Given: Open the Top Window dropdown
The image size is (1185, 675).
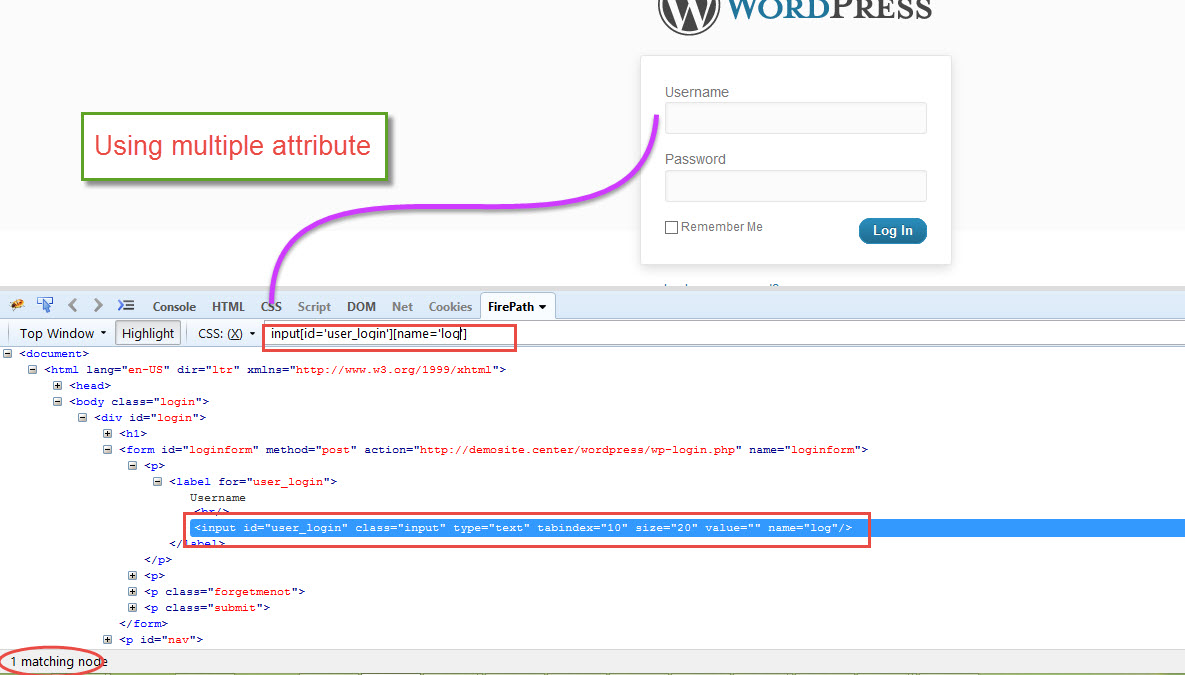Looking at the screenshot, I should point(60,333).
